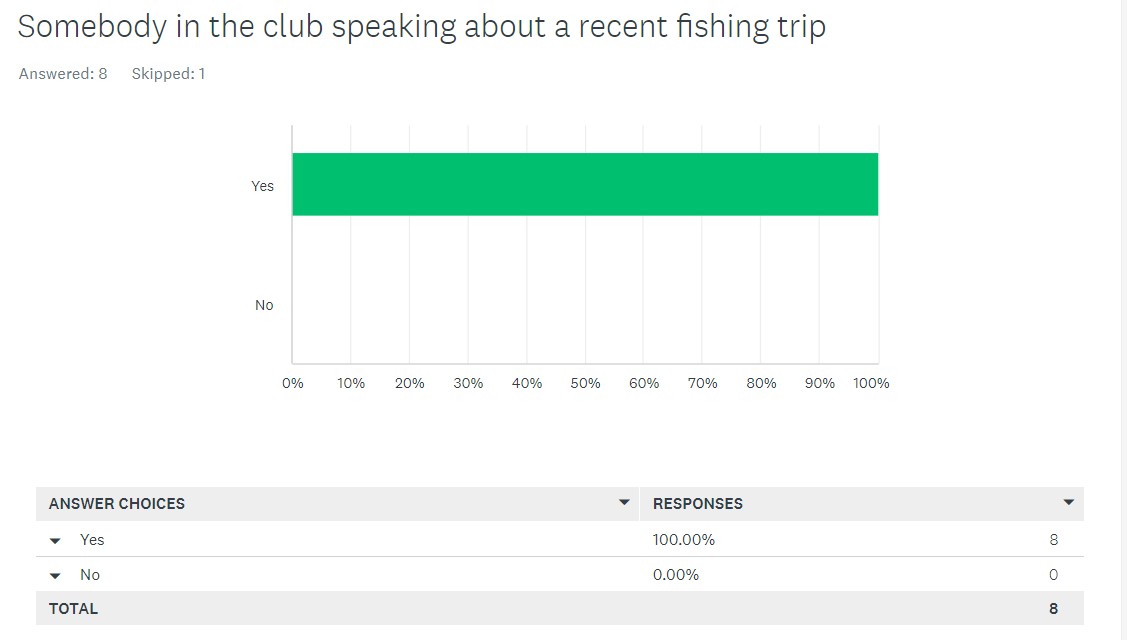Click the 100.00% response value
Image resolution: width=1127 pixels, height=640 pixels.
684,540
